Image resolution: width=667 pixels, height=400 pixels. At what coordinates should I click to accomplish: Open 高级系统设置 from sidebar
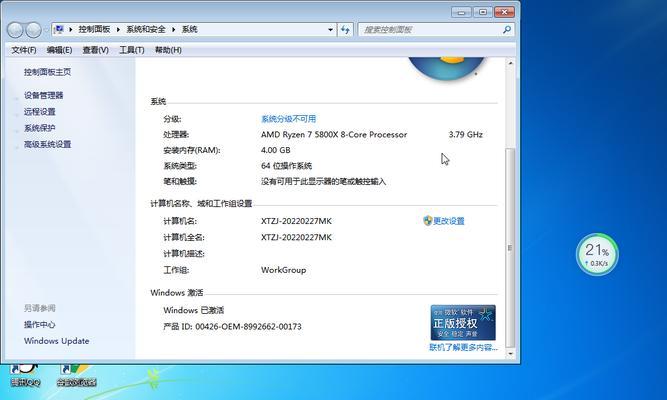click(47, 144)
